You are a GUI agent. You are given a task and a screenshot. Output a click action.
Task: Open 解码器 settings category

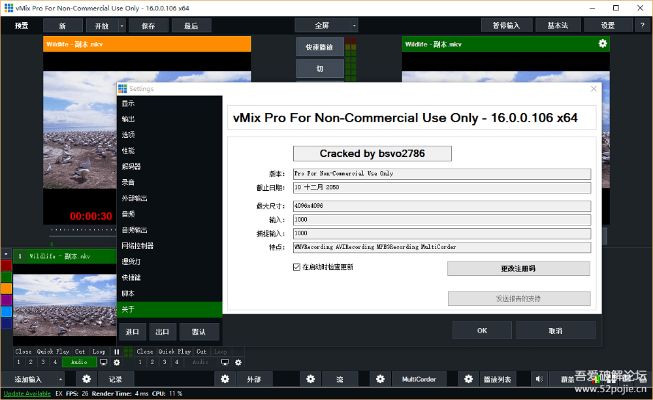(169, 167)
